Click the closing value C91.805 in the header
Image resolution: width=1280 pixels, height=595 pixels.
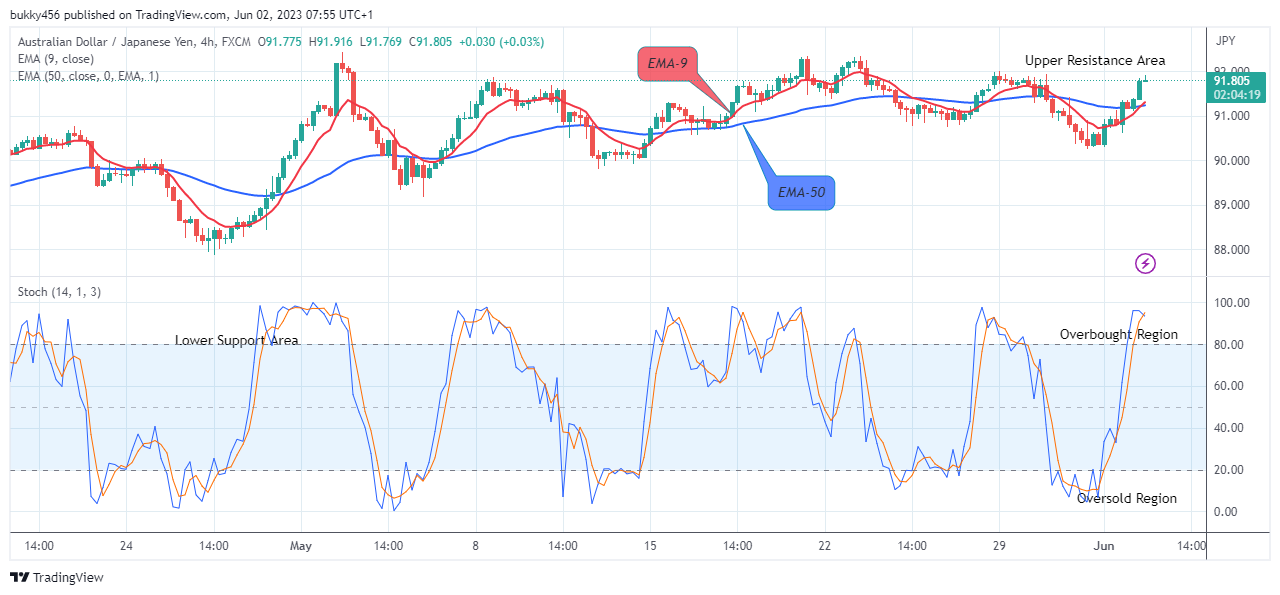tap(429, 42)
